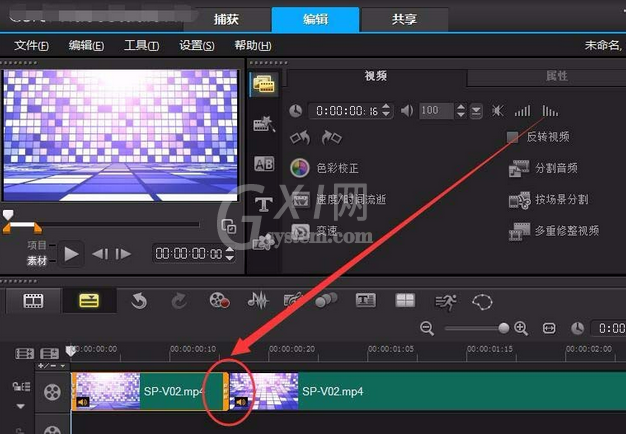Open the motion tracking runner icon
The width and height of the screenshot is (626, 434).
click(446, 302)
